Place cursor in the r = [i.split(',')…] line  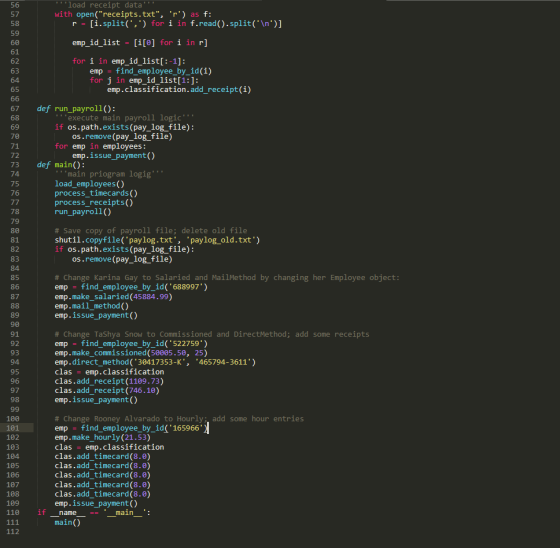click(177, 24)
